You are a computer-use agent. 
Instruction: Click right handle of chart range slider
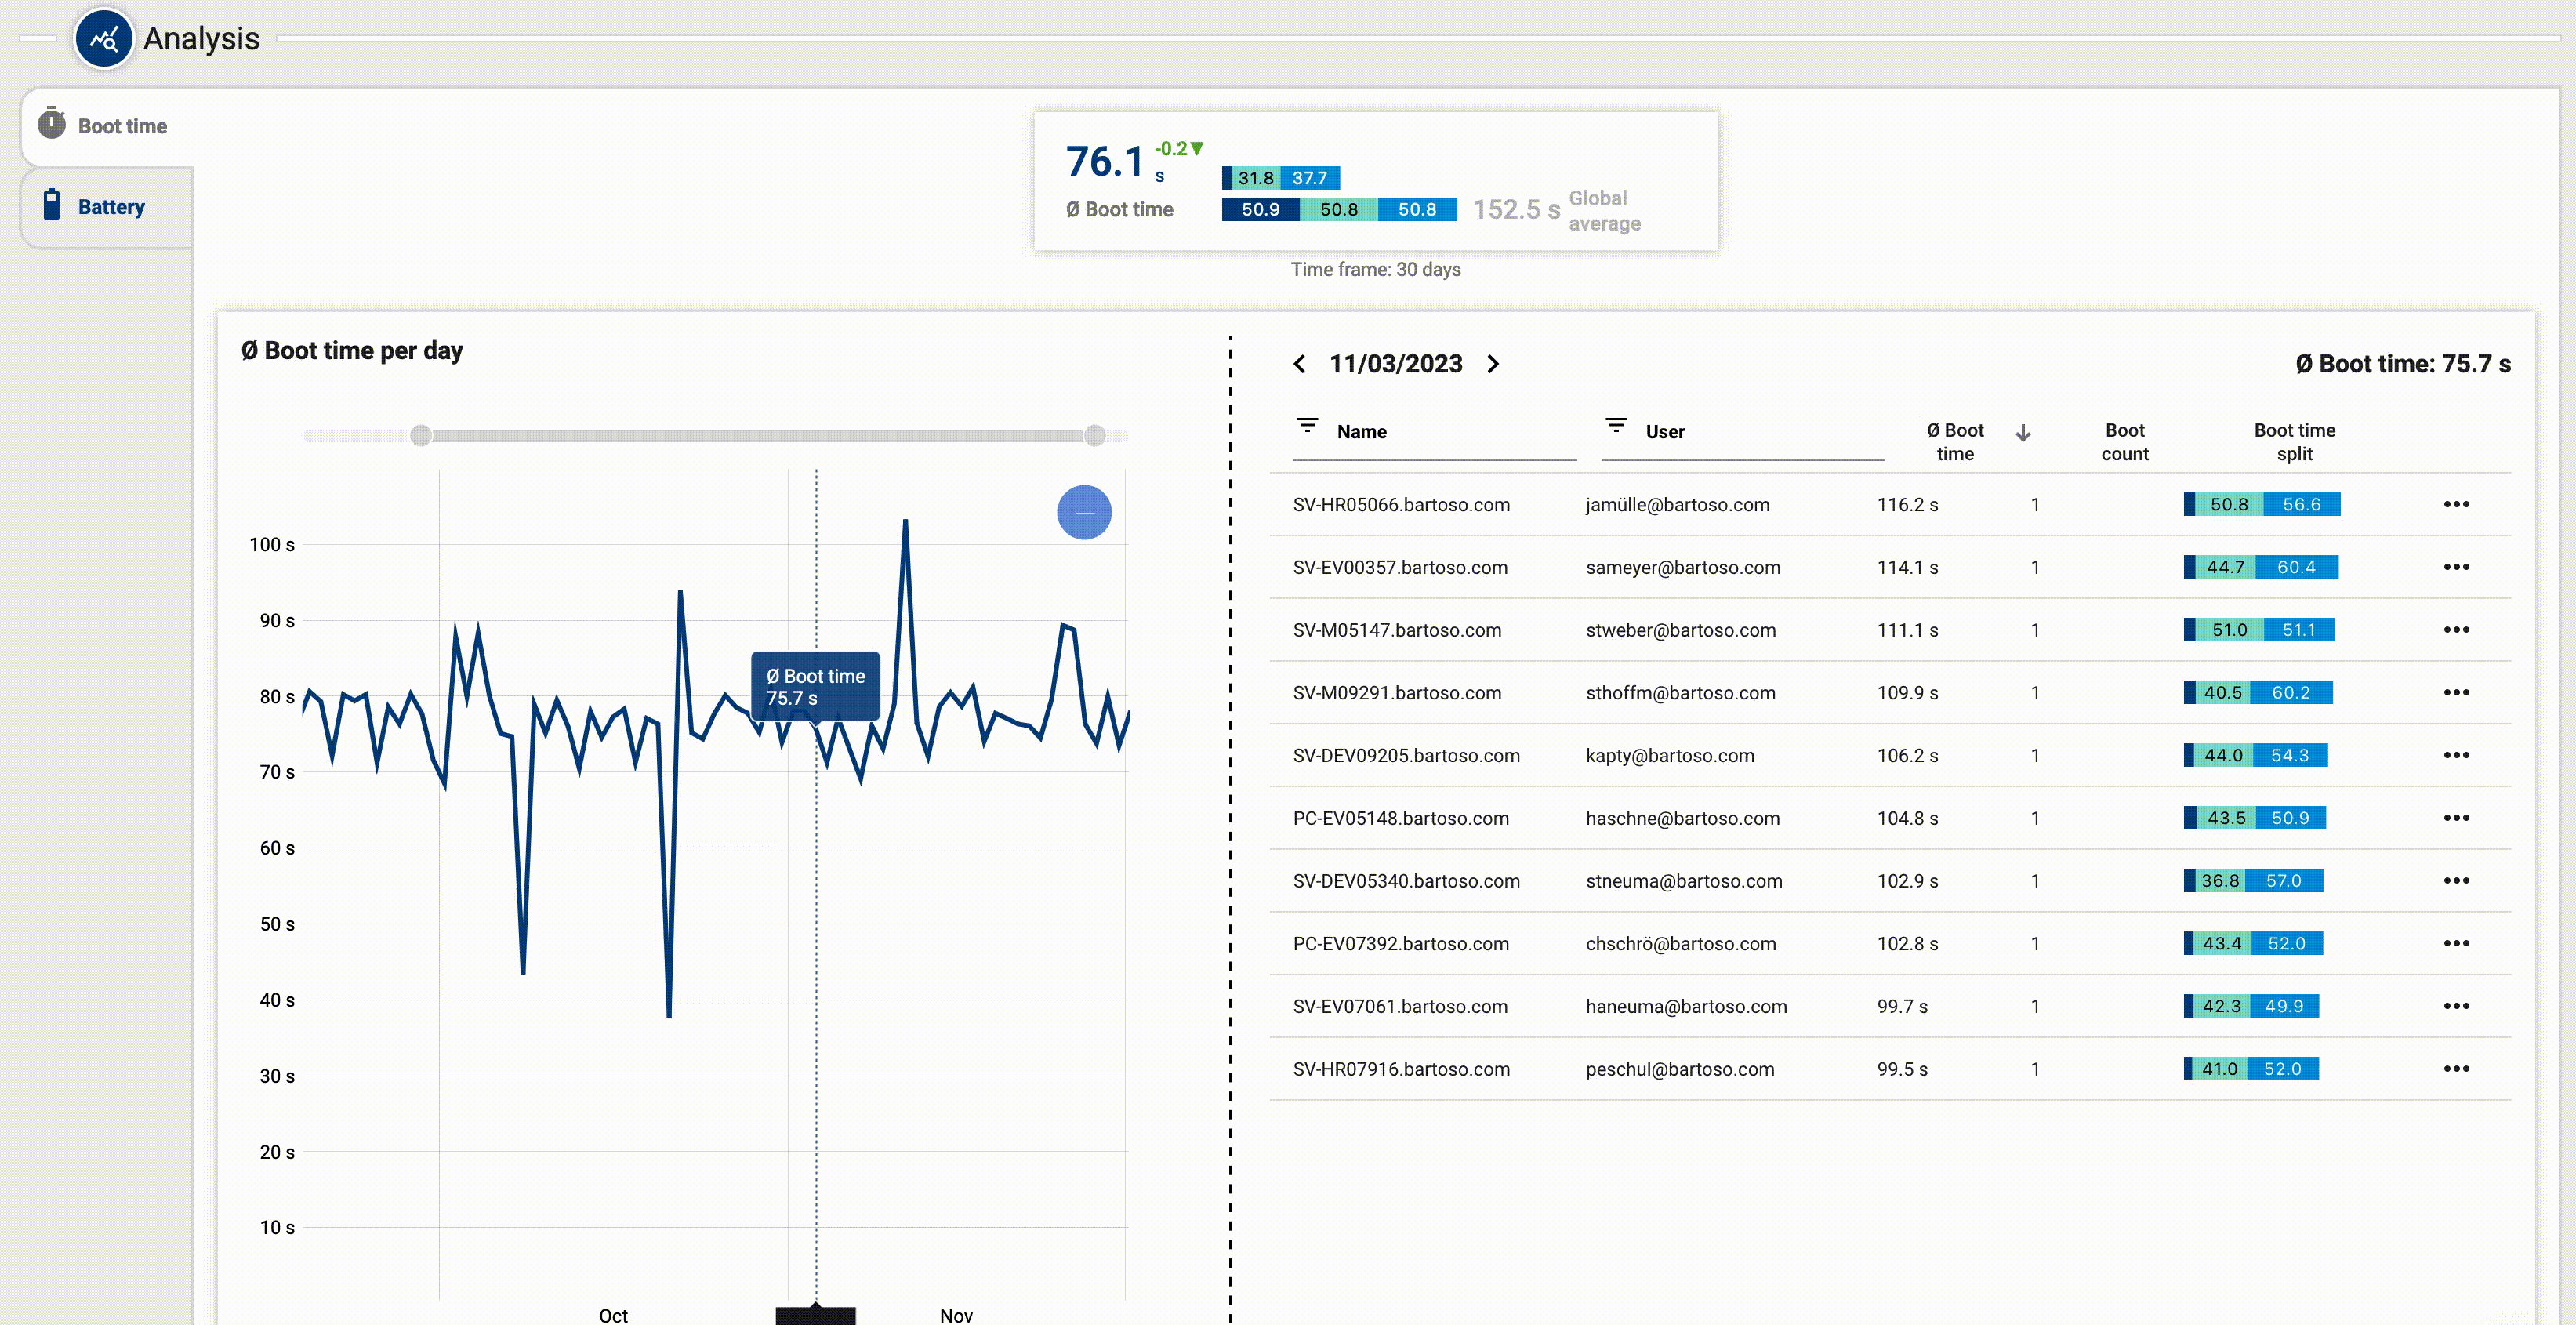click(1095, 435)
